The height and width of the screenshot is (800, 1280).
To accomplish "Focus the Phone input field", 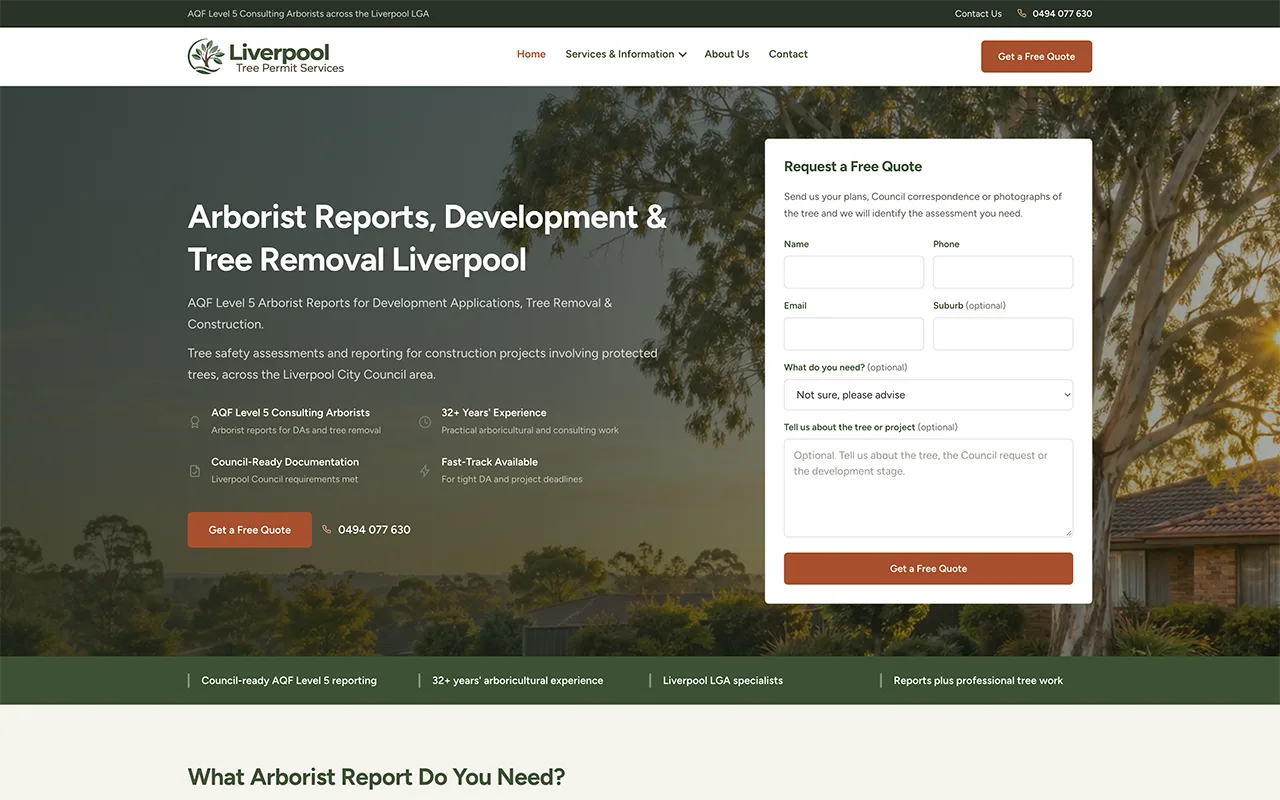I will tap(1003, 272).
